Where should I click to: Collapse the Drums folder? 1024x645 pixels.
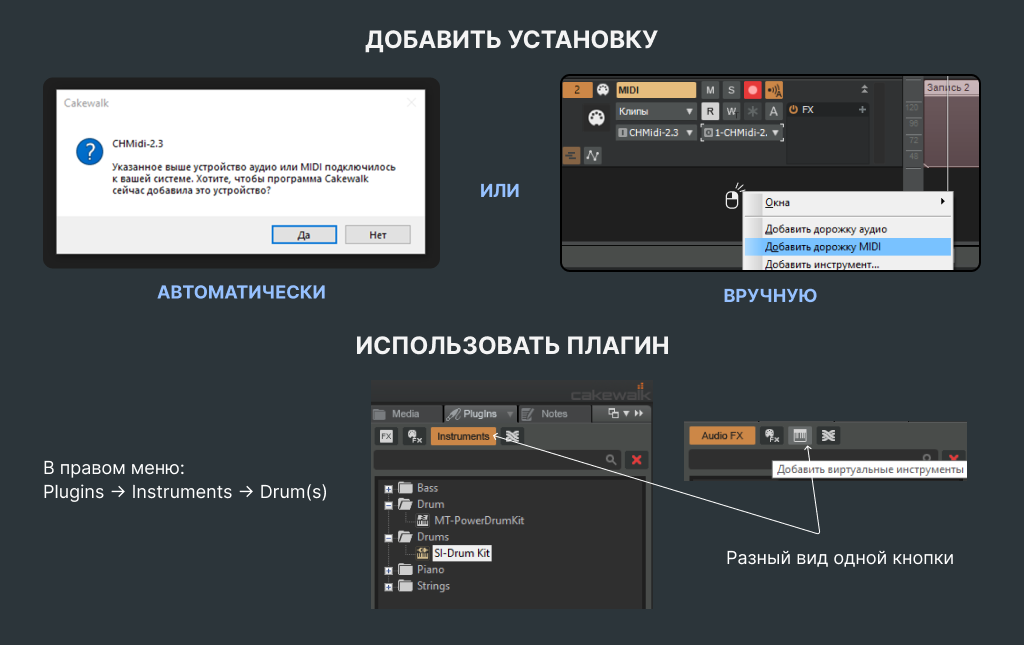(389, 538)
